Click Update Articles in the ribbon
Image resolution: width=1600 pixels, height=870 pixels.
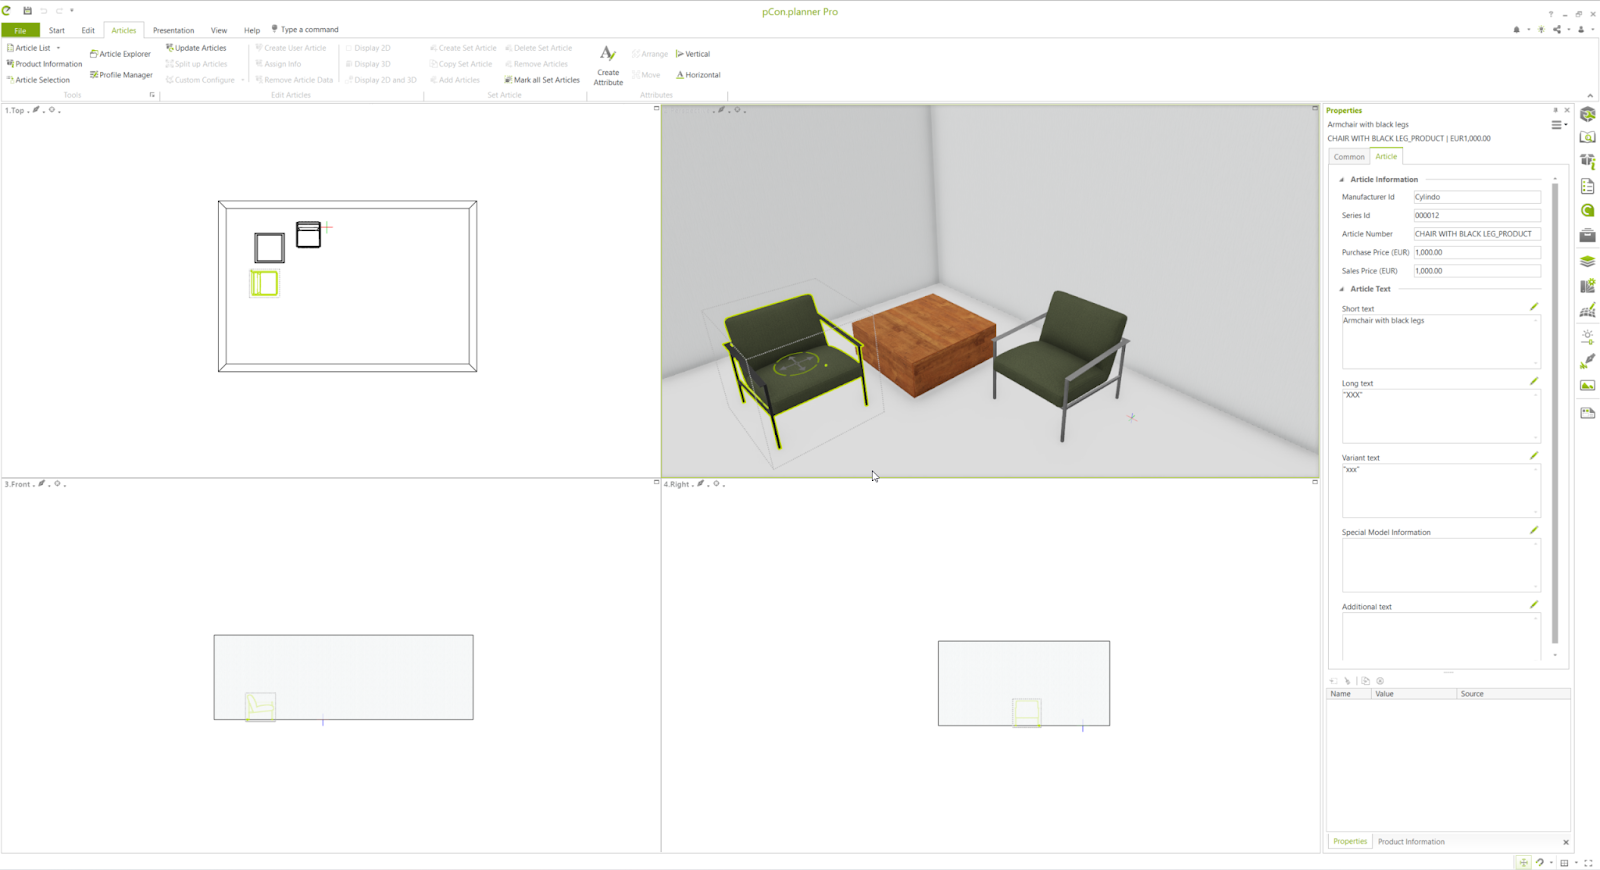(x=196, y=48)
